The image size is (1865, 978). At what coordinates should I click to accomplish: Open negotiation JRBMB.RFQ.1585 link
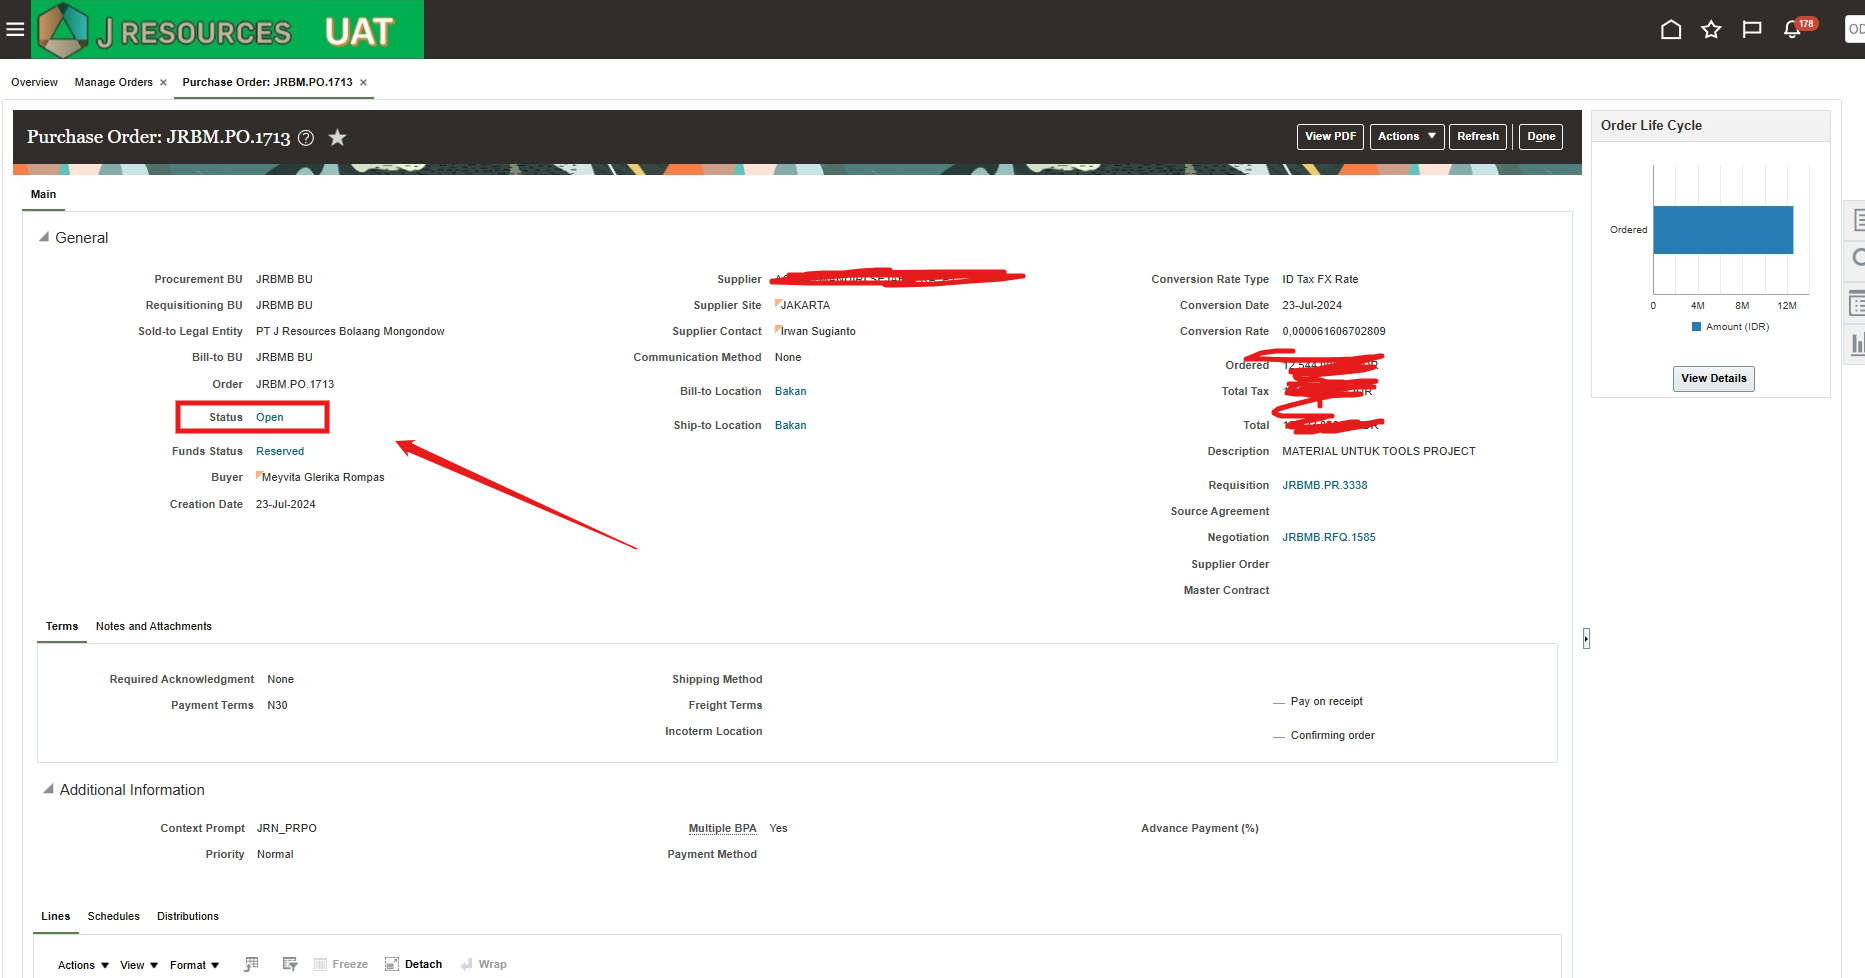click(x=1329, y=537)
